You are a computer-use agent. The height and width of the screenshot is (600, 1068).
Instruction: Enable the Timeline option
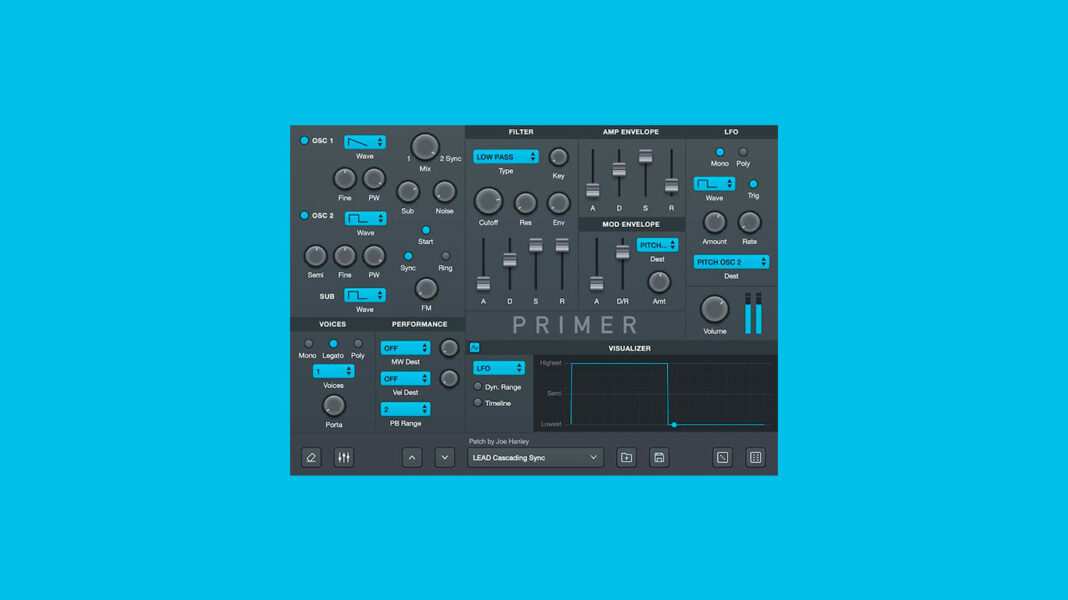pyautogui.click(x=477, y=403)
